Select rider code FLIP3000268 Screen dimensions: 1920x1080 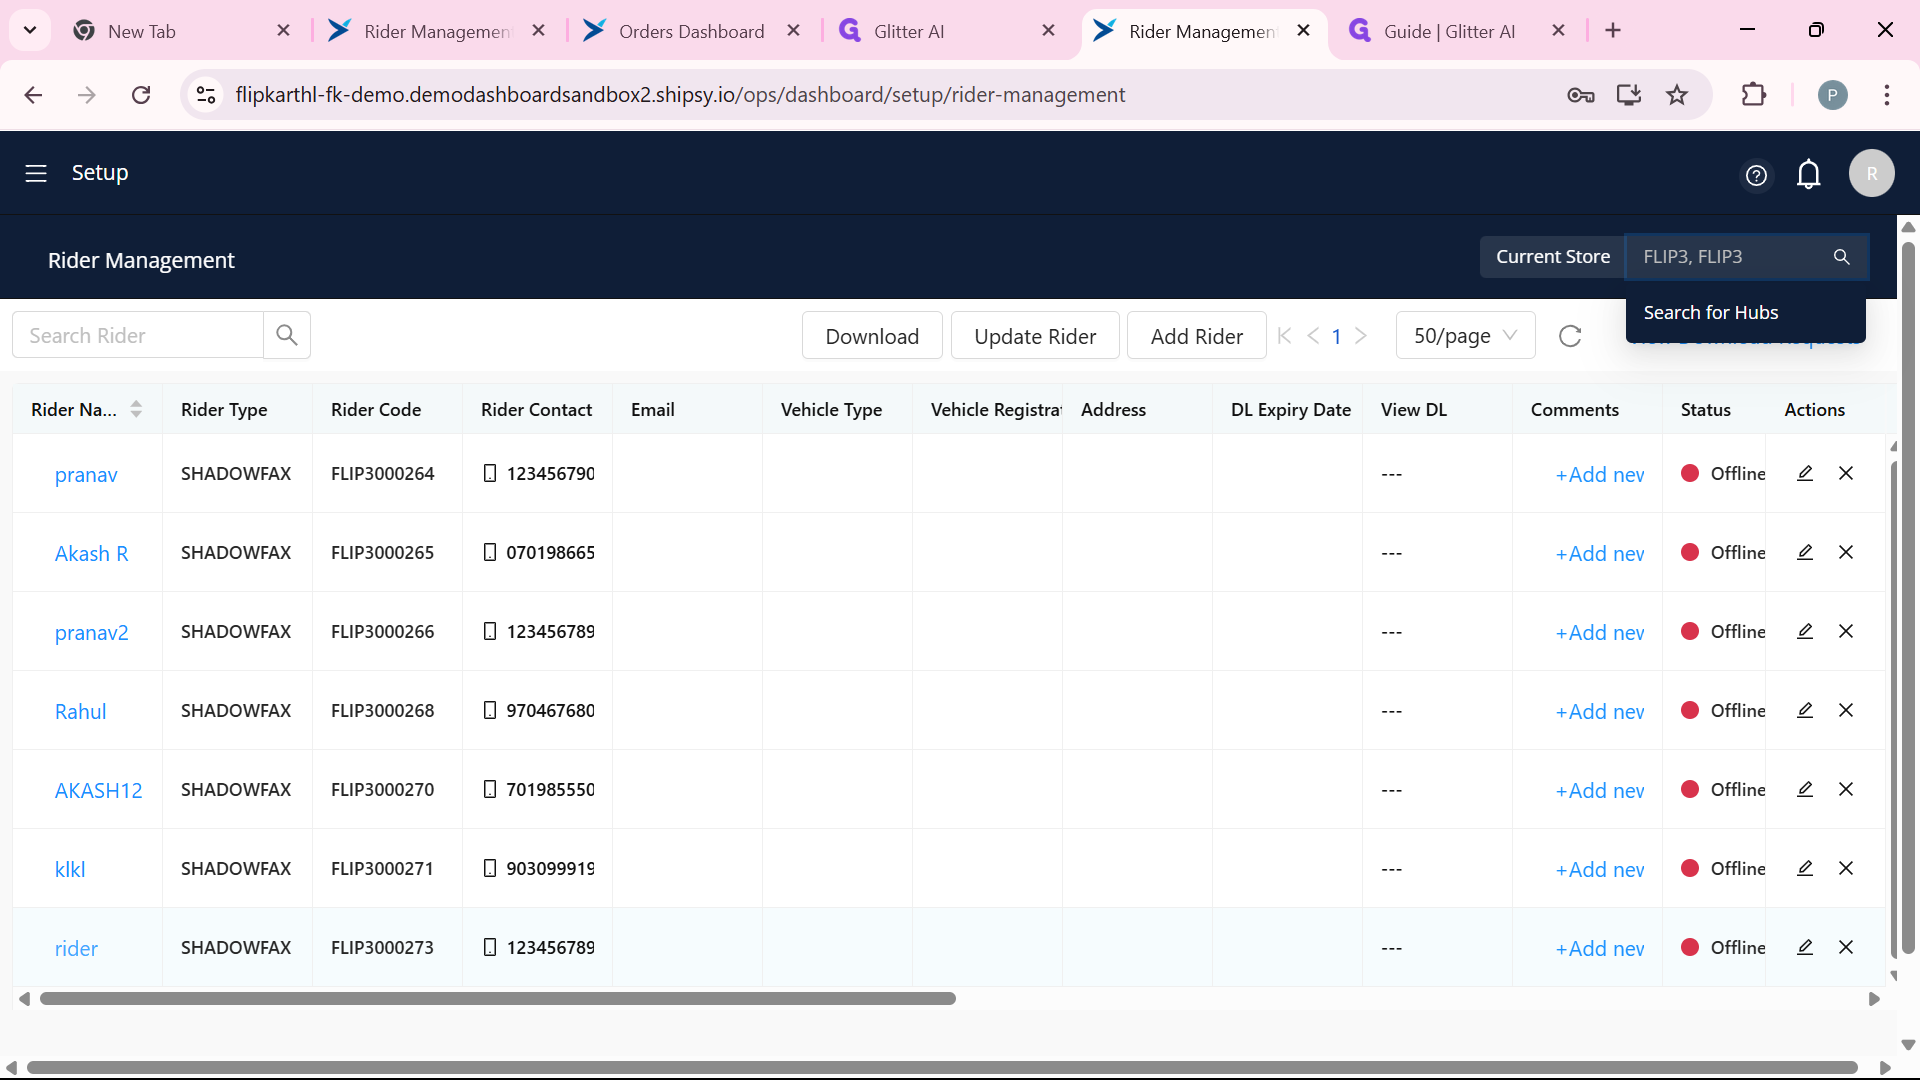(382, 710)
